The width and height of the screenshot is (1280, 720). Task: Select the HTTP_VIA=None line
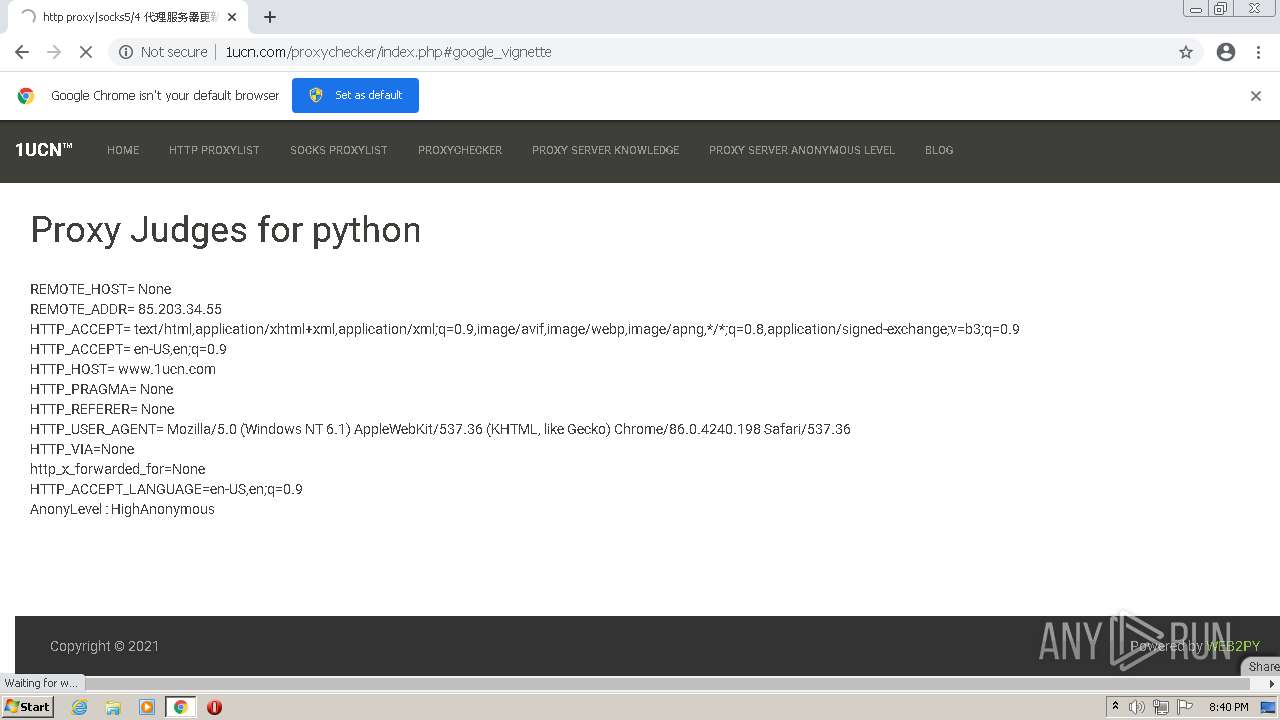pos(82,449)
